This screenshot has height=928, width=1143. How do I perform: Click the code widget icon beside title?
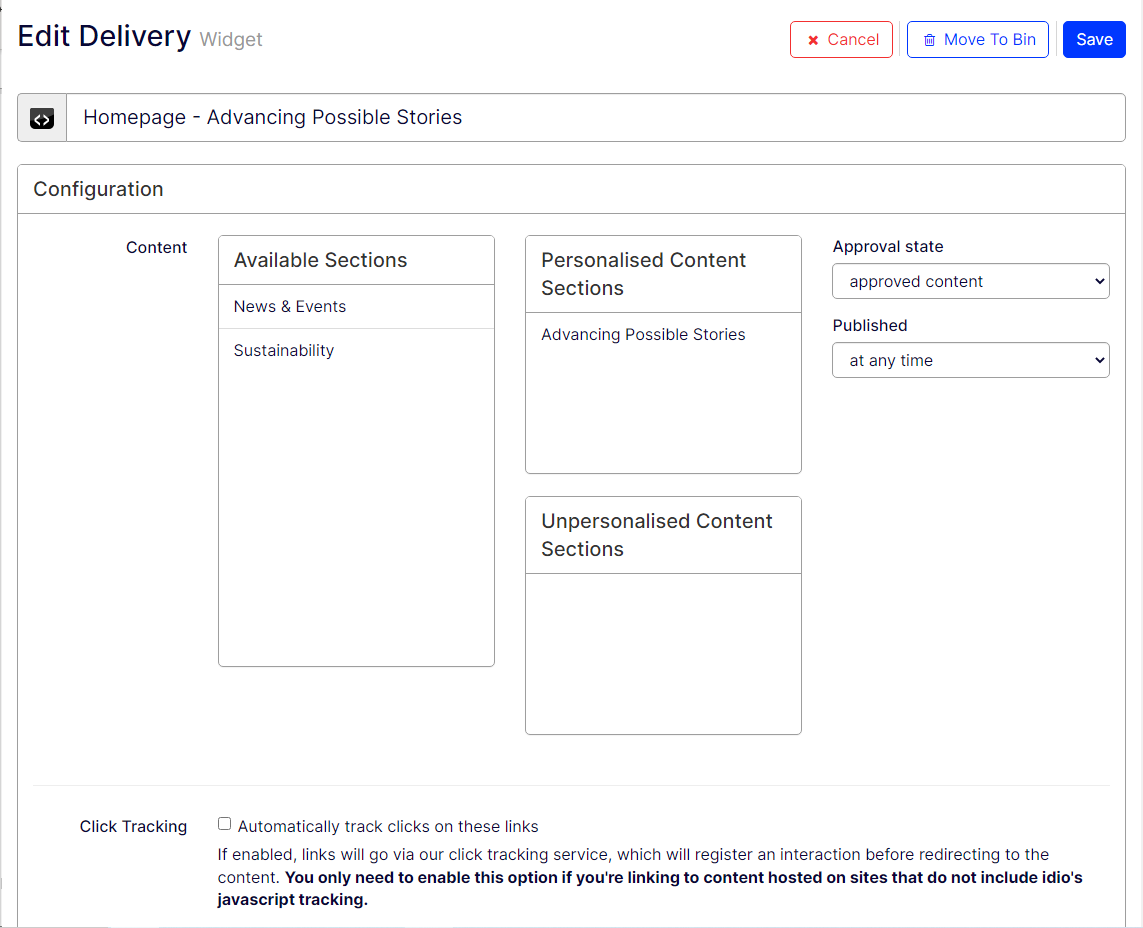[42, 119]
